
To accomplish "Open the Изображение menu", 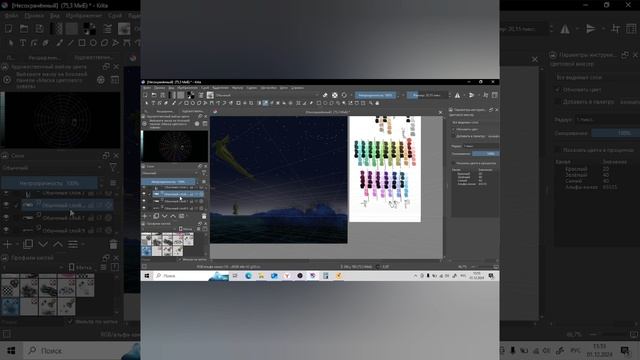I will click(x=188, y=88).
